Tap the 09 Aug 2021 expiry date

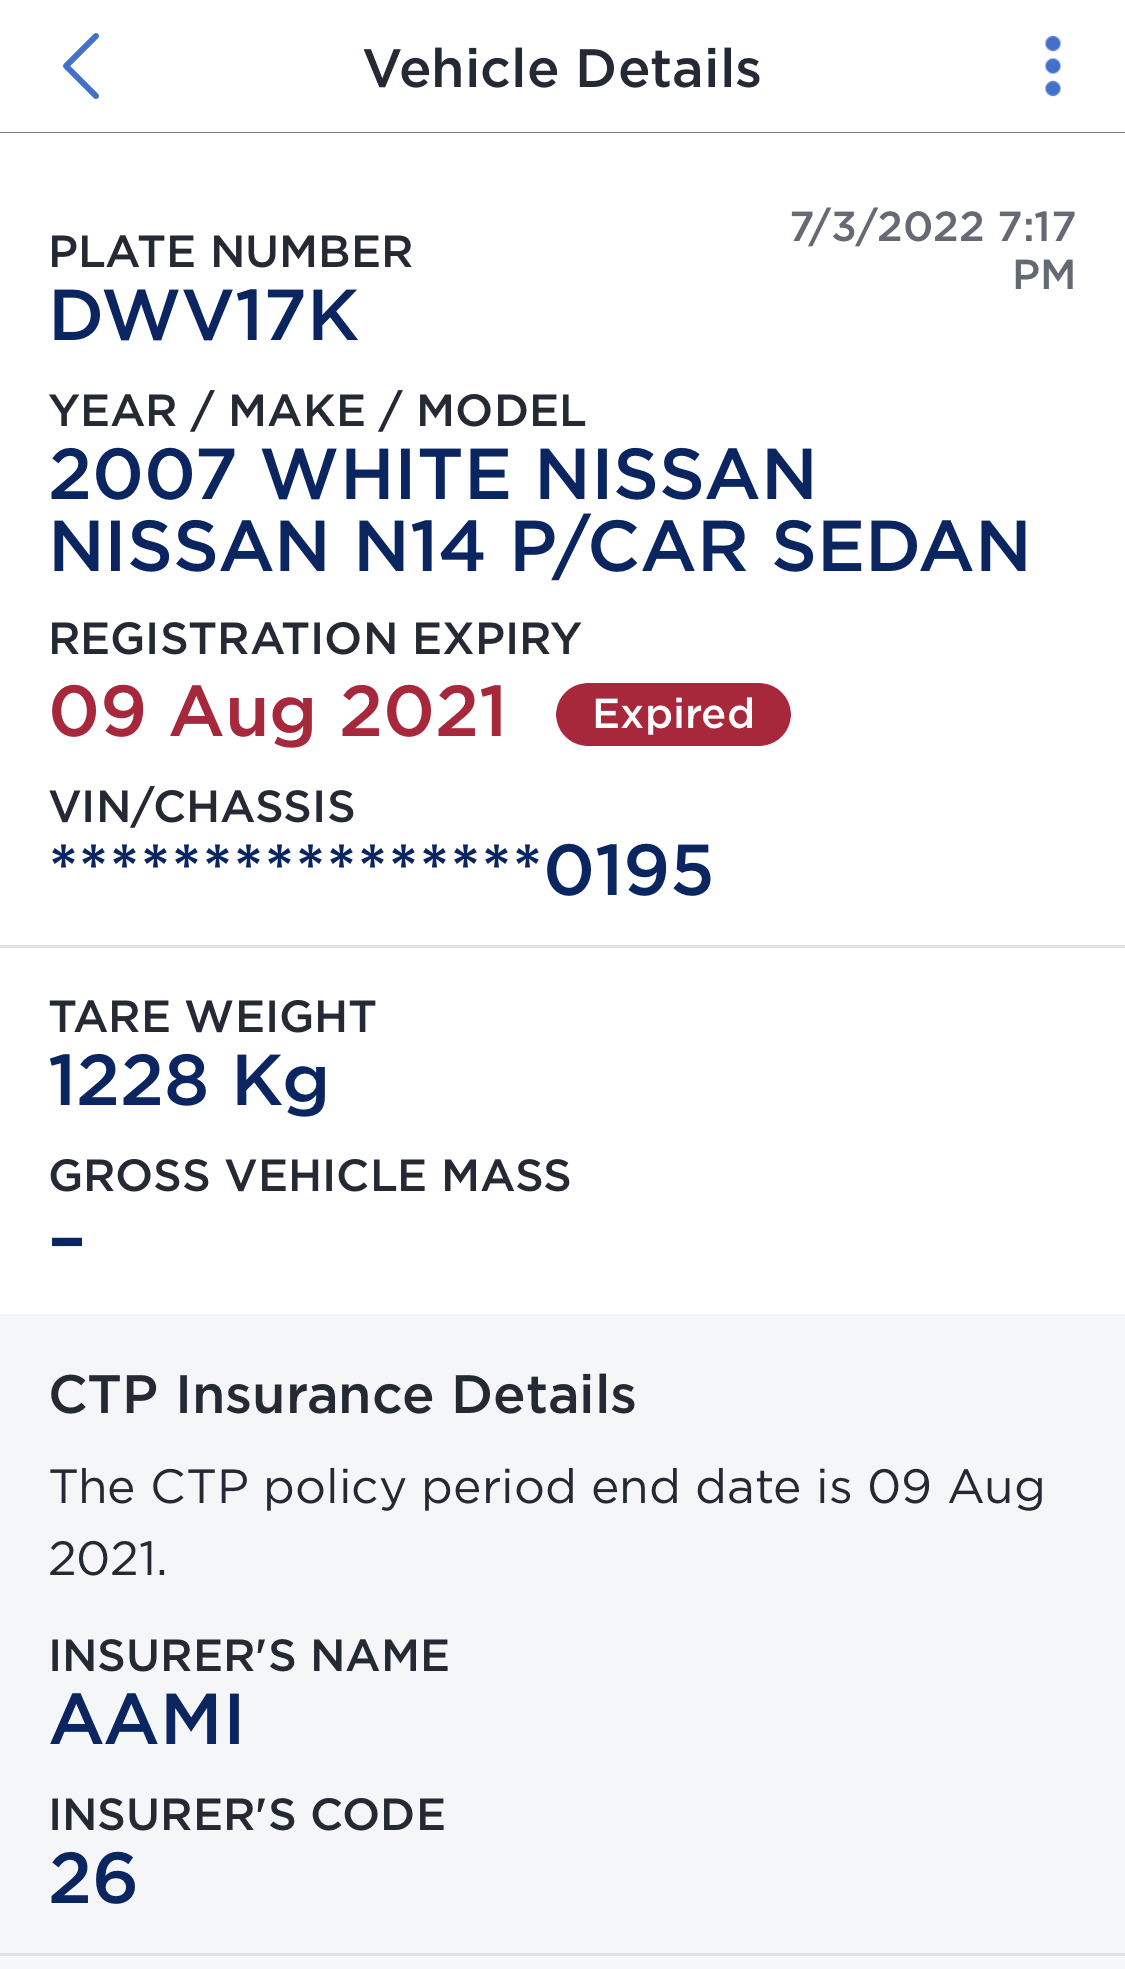279,712
